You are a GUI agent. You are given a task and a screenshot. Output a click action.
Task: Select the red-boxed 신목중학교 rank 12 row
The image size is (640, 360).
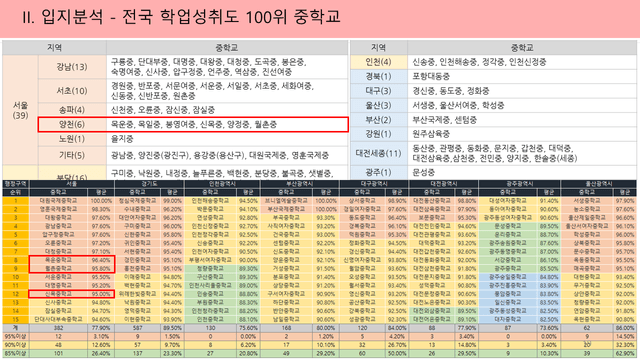(71, 294)
